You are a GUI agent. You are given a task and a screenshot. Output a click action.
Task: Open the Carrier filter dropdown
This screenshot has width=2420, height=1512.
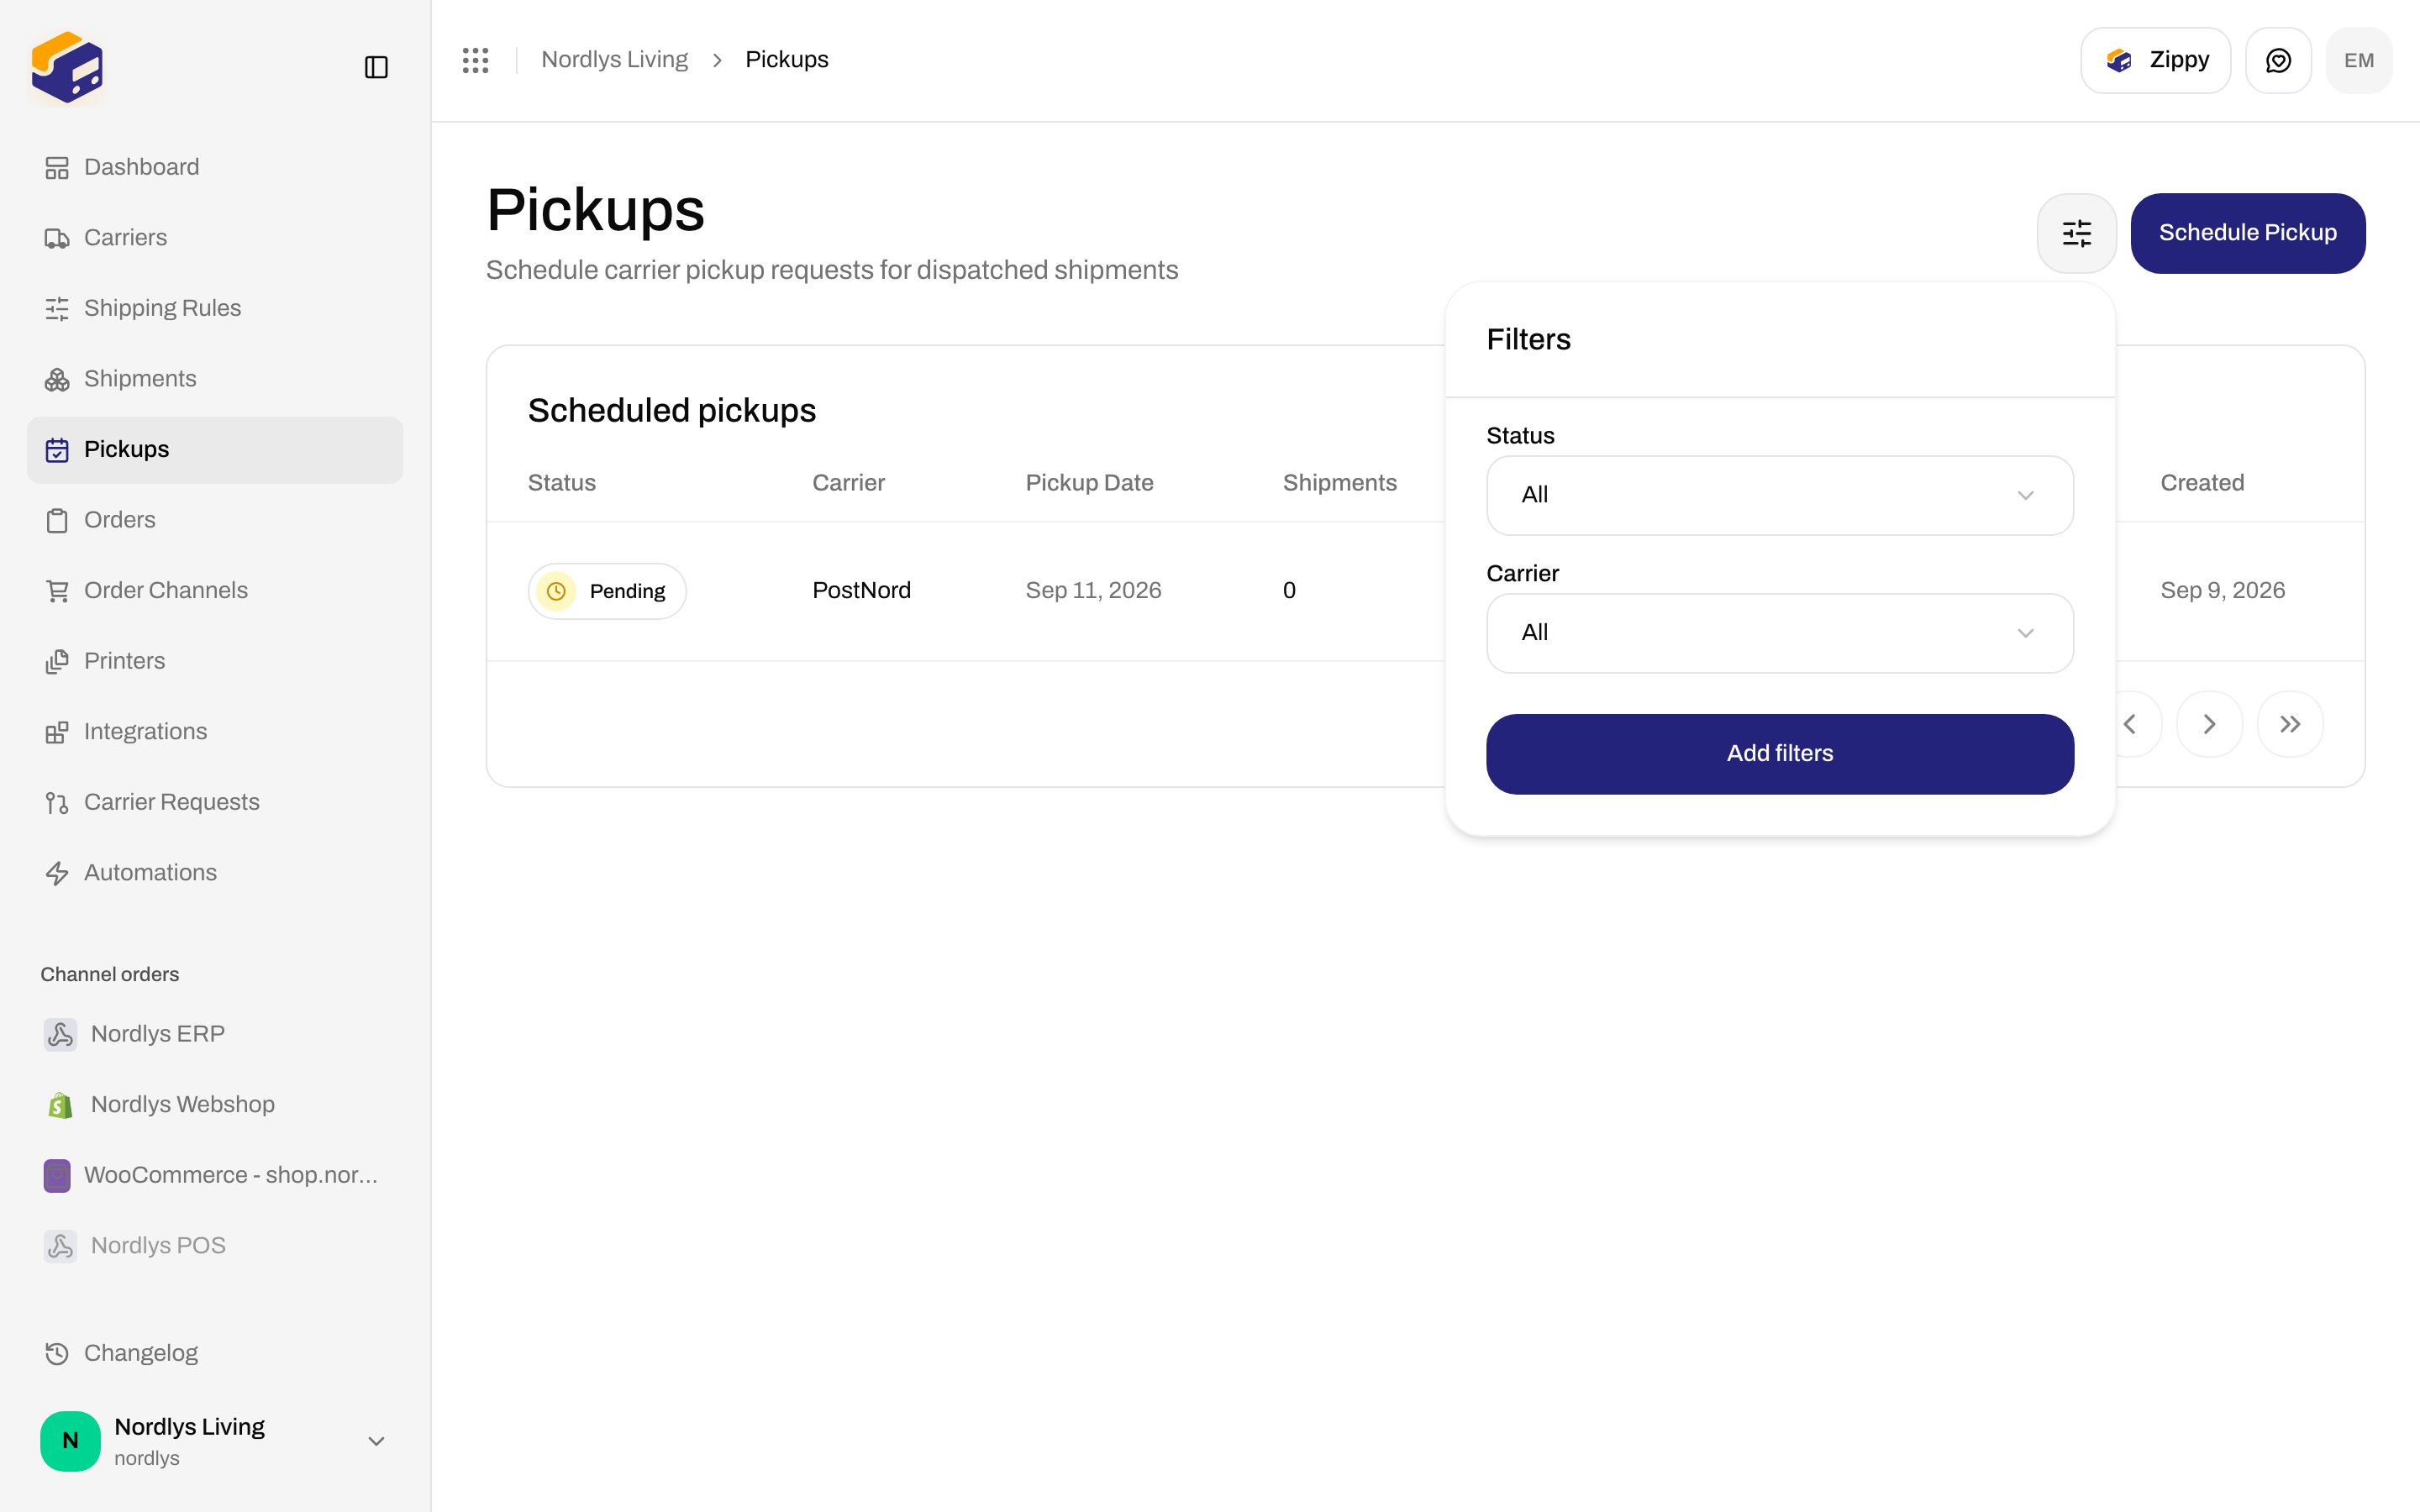tap(1779, 633)
